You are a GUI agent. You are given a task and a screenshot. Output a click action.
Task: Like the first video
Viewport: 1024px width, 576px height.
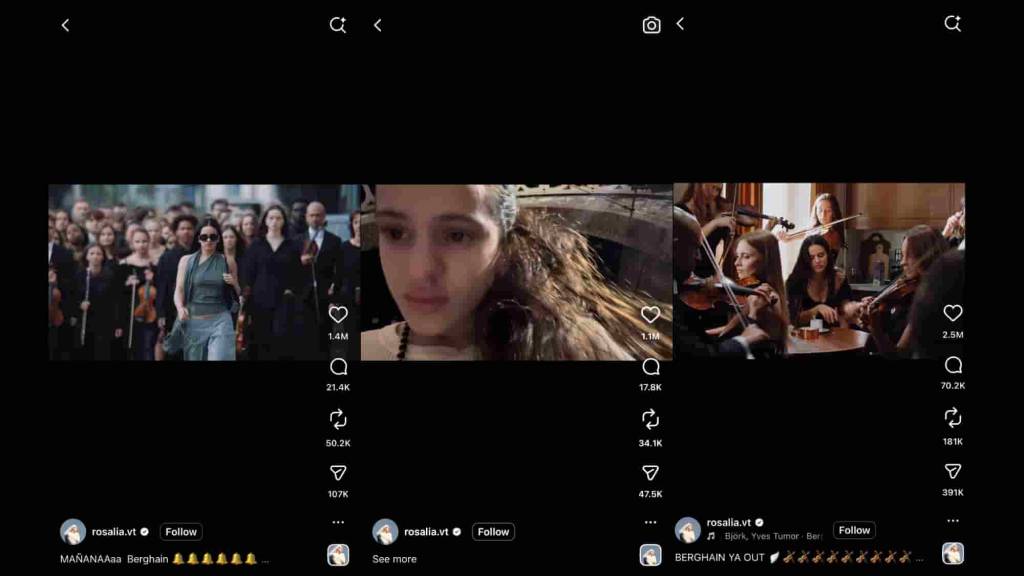338,312
